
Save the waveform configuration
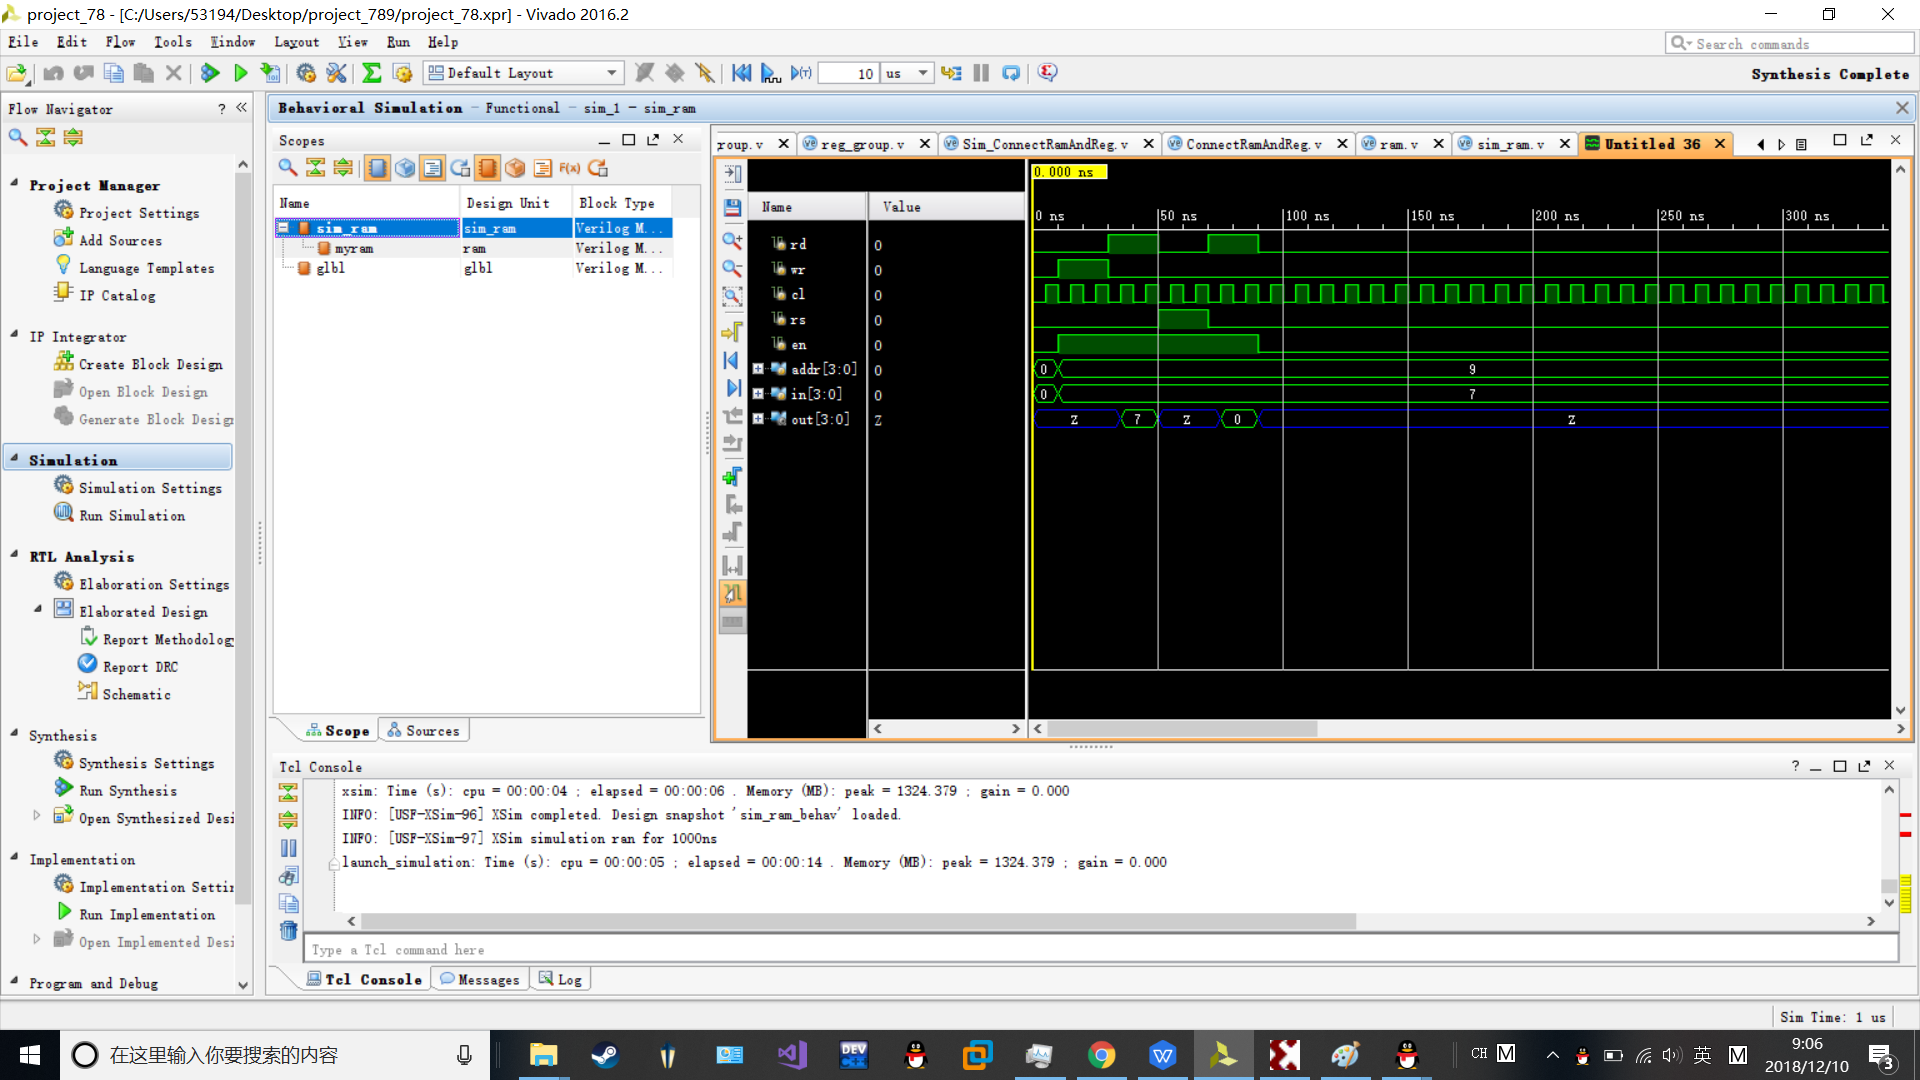click(732, 208)
